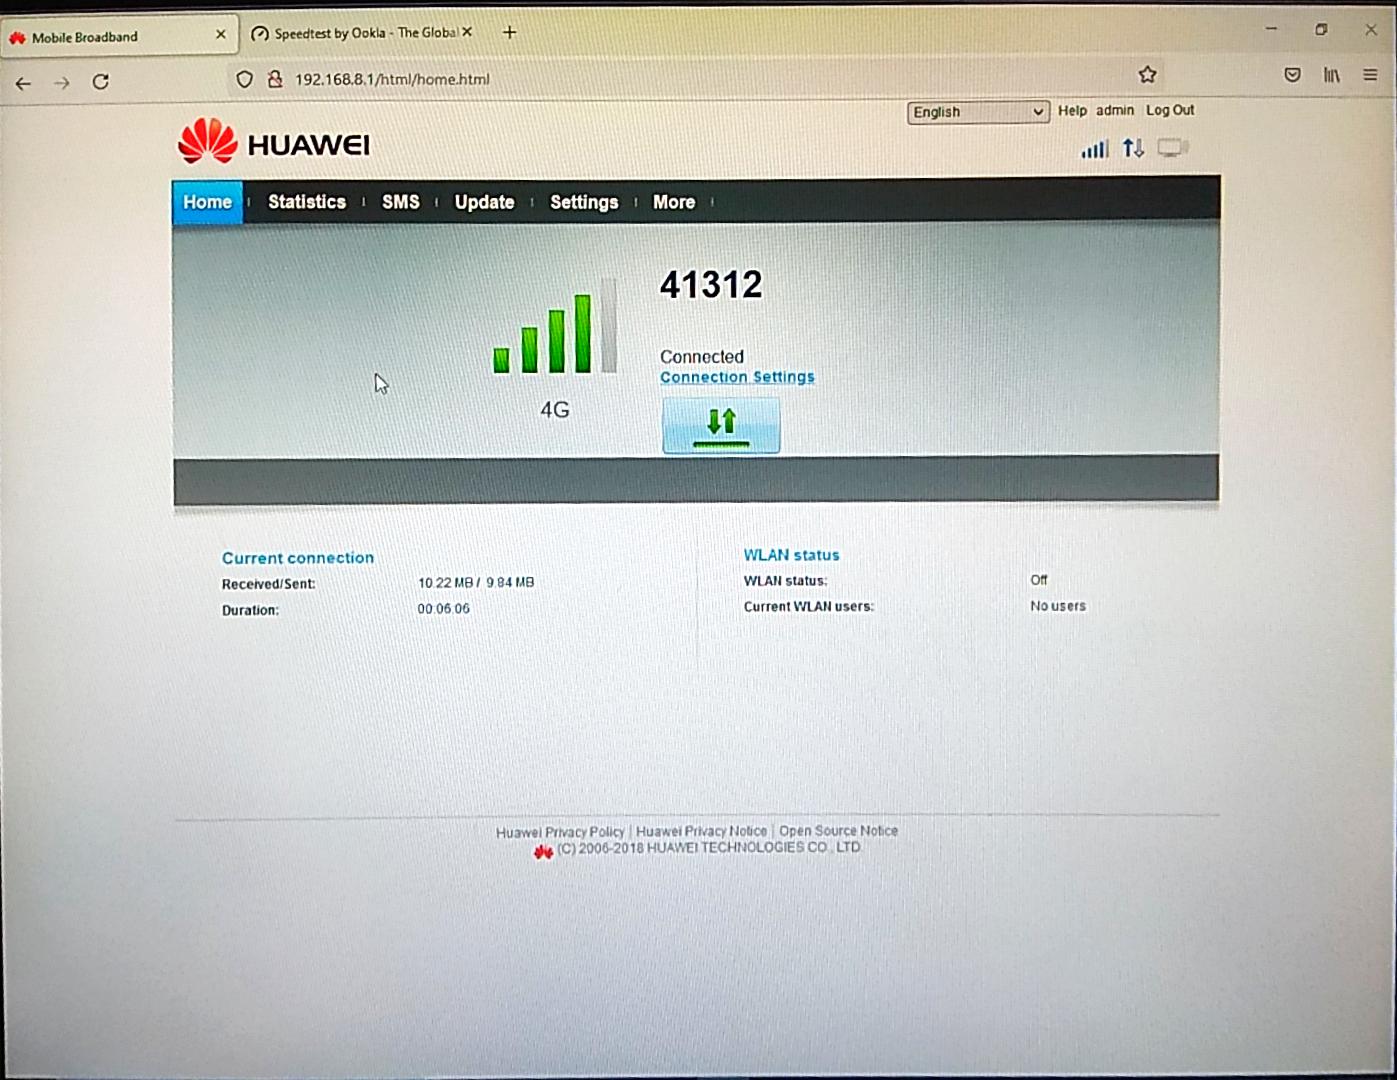Open the Update menu tab
The width and height of the screenshot is (1397, 1080).
click(x=484, y=202)
